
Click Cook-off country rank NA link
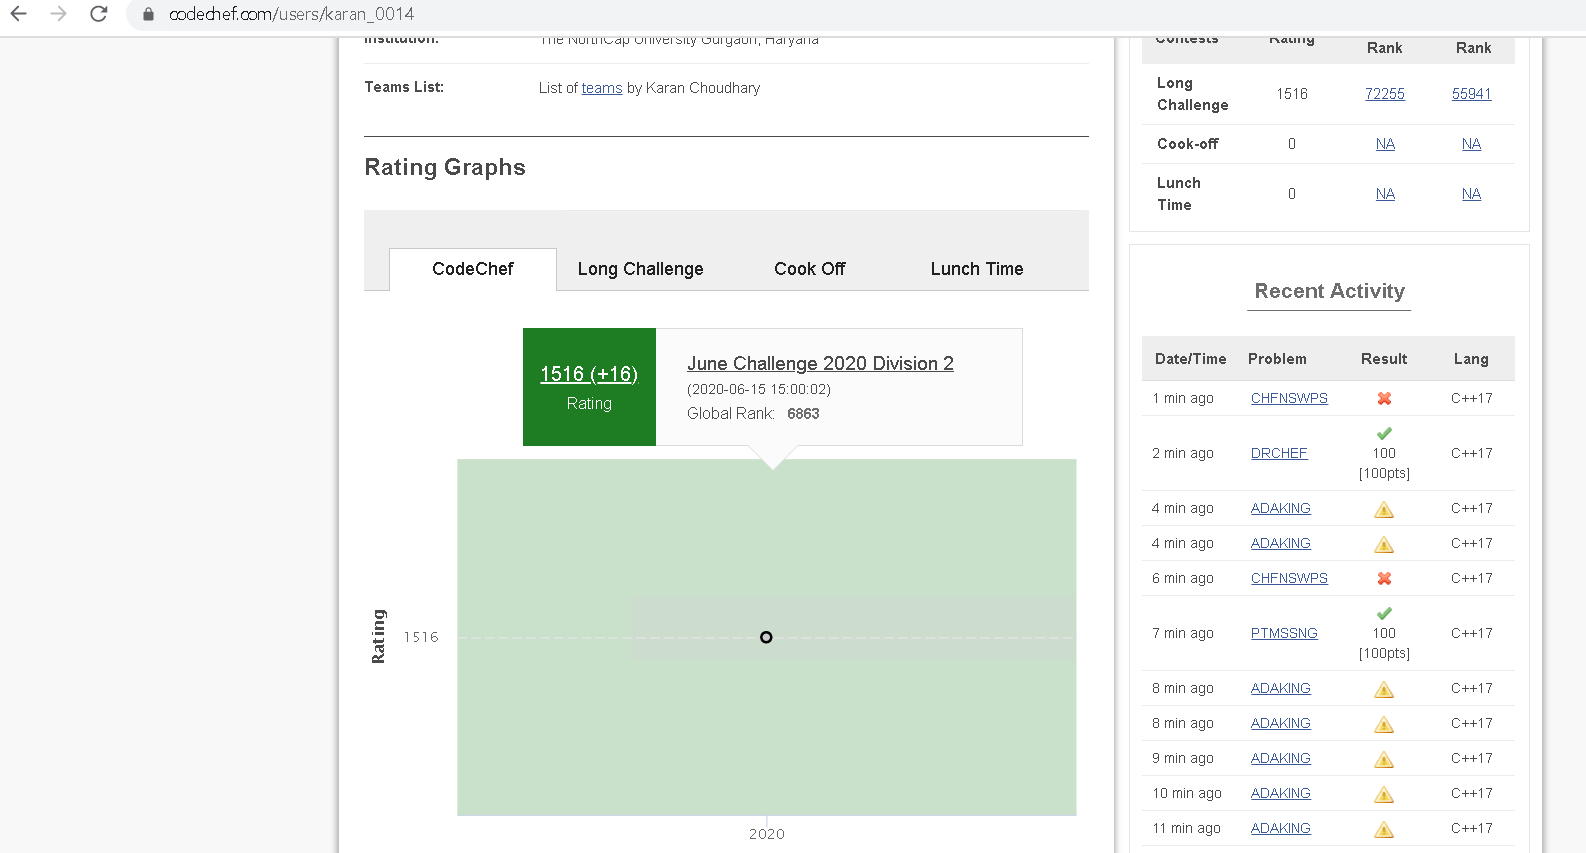pyautogui.click(x=1471, y=144)
